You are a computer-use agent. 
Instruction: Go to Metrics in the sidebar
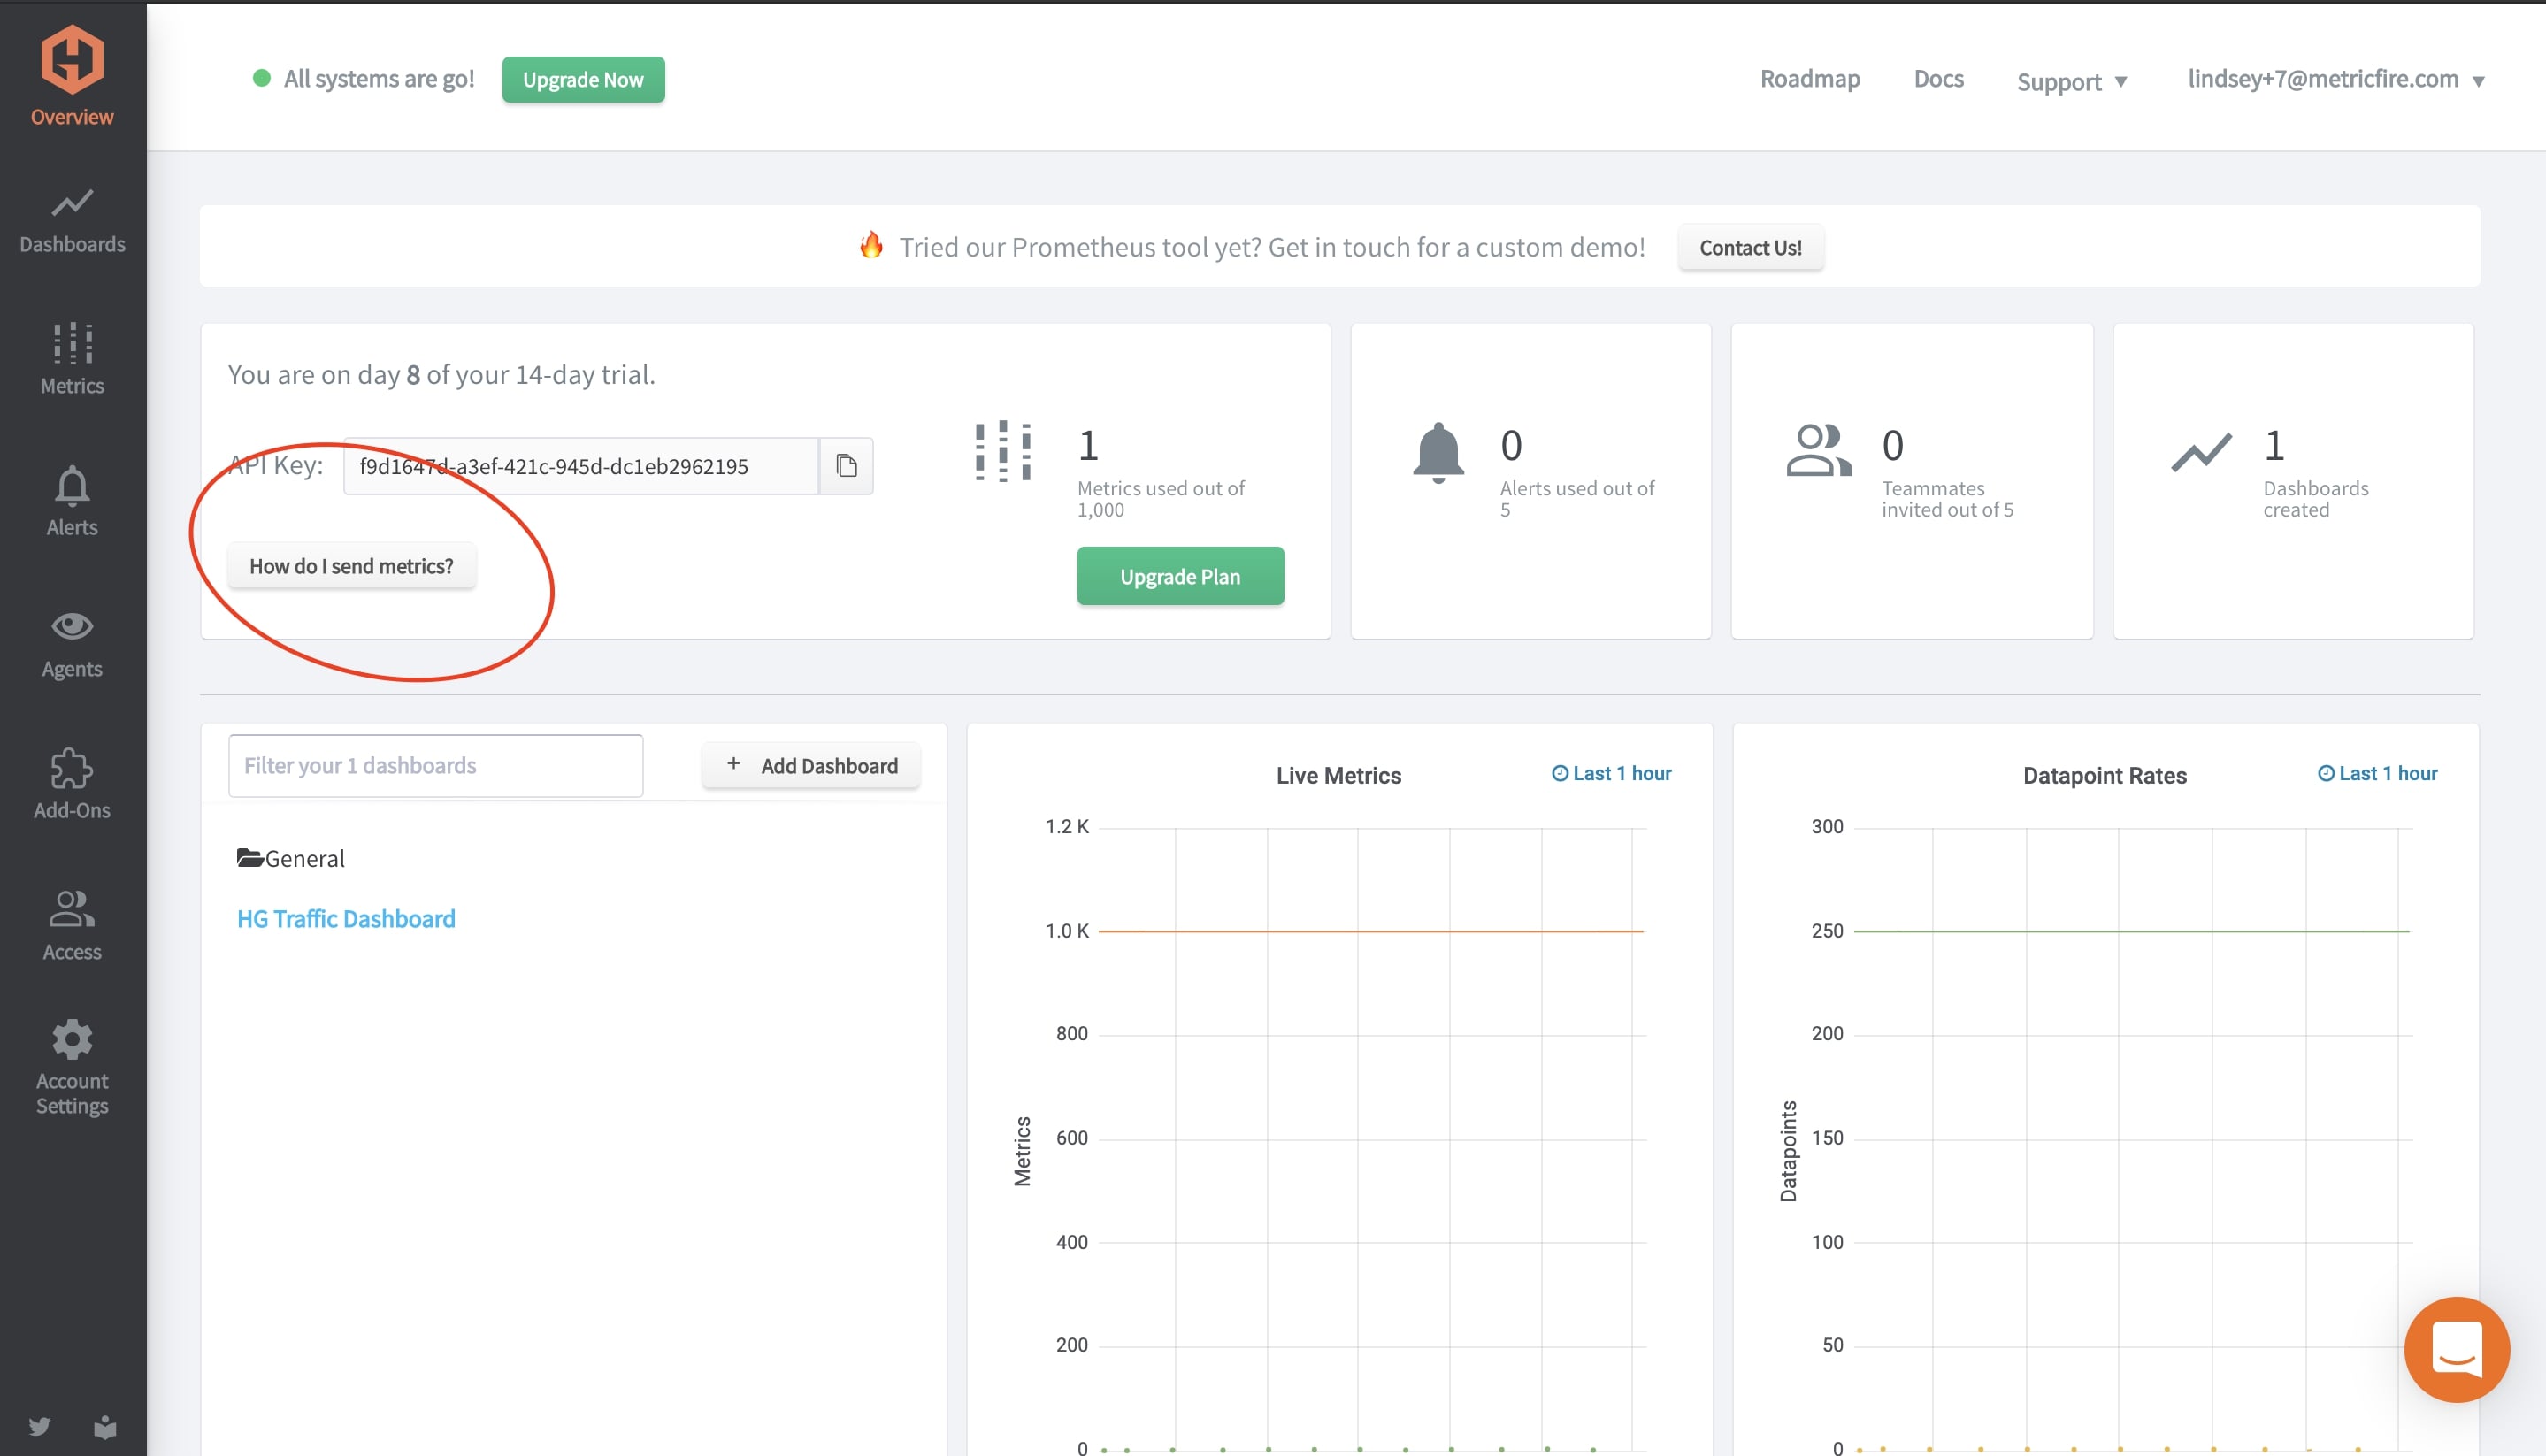72,359
